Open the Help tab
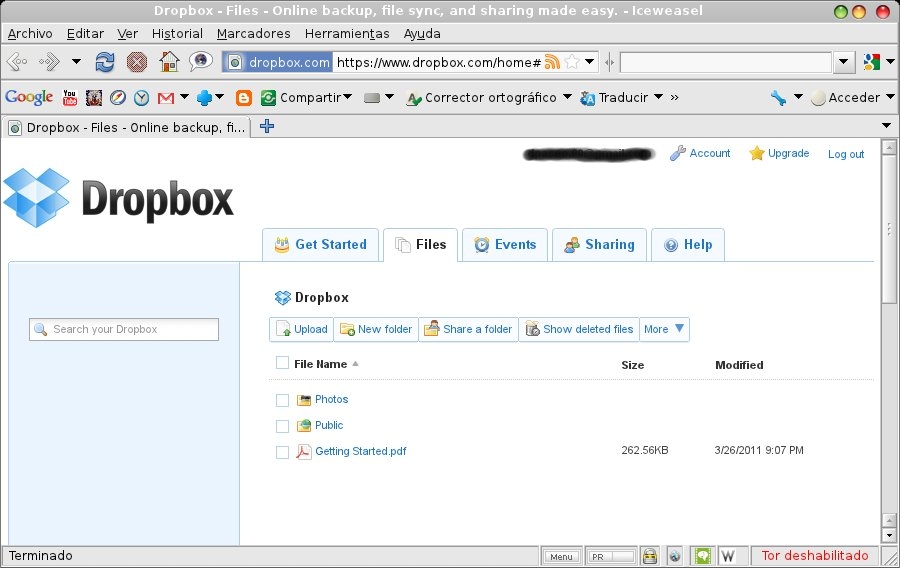900x568 pixels. (688, 245)
